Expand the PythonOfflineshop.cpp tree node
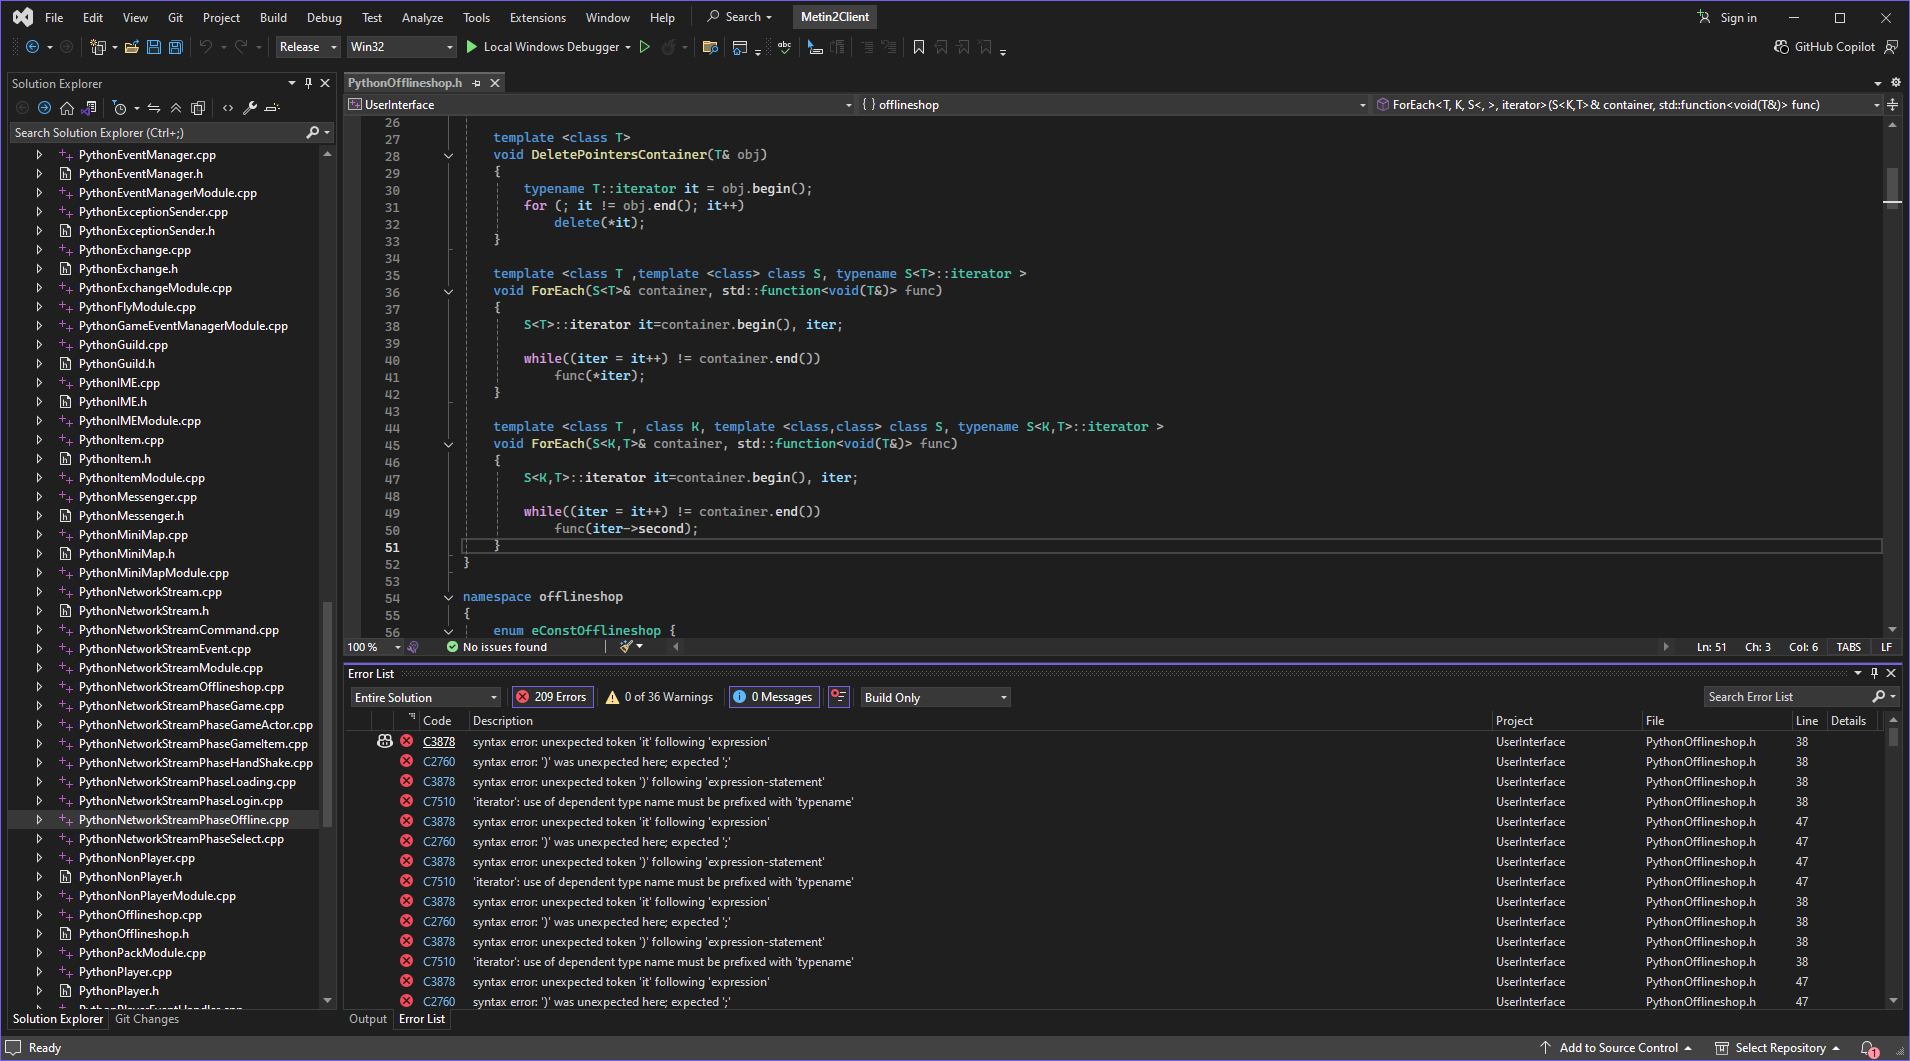 [39, 915]
